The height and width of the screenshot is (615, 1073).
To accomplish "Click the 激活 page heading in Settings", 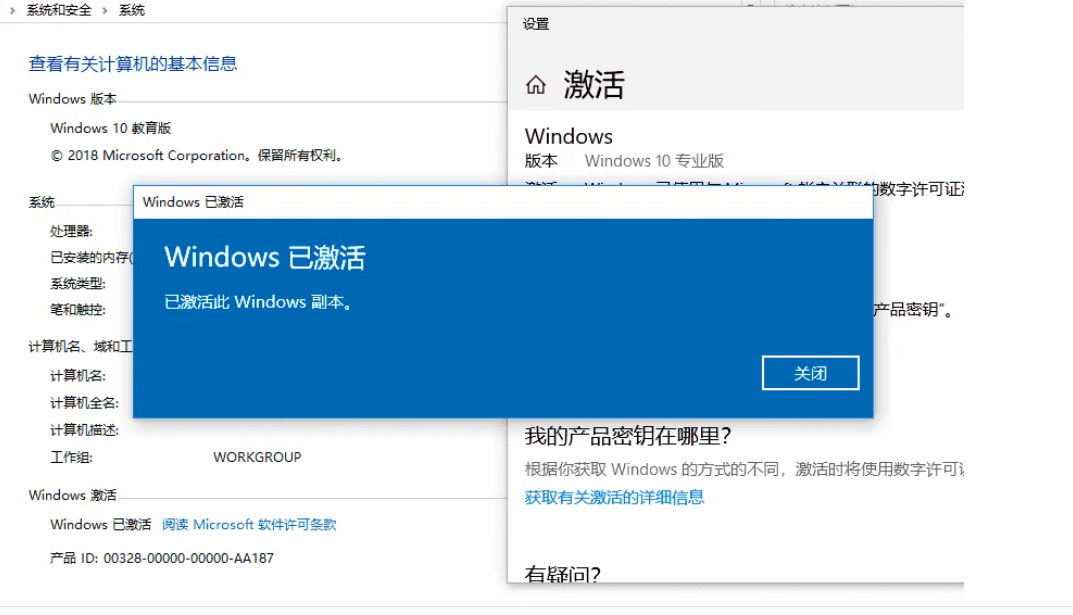I will pyautogui.click(x=594, y=85).
